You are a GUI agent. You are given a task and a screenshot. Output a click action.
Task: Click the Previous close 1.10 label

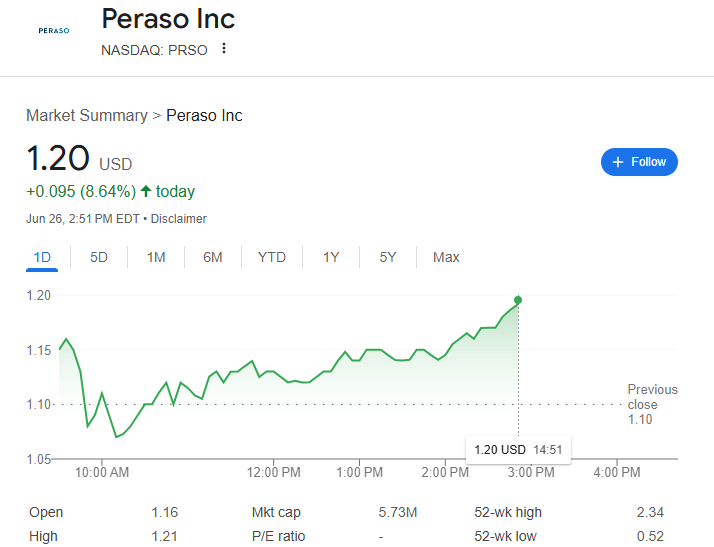coord(652,404)
